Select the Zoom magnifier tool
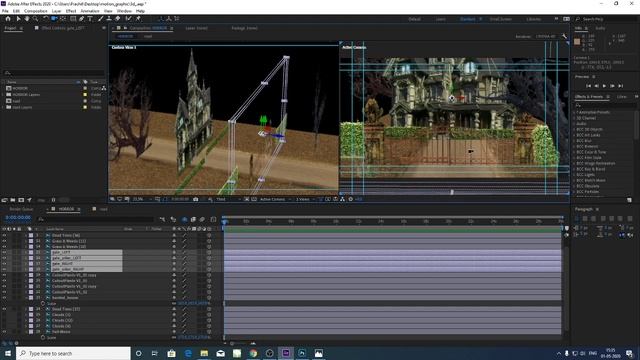640x360 pixels. [36, 19]
